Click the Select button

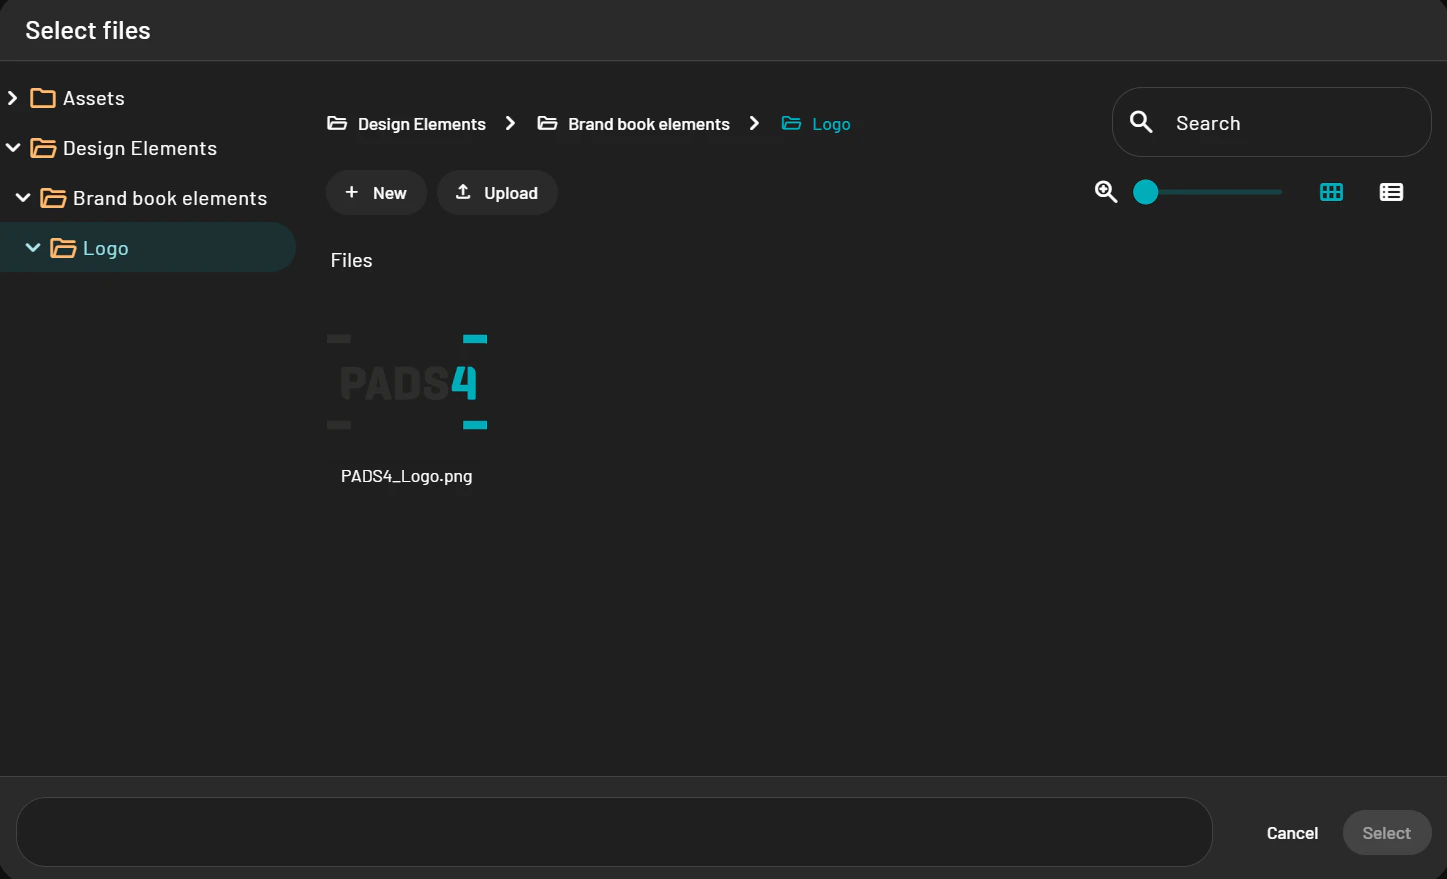pyautogui.click(x=1387, y=833)
